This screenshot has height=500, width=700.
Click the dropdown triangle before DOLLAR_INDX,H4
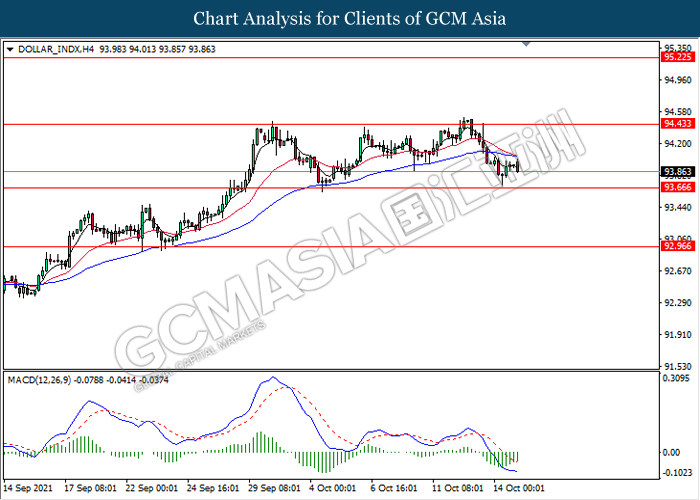pos(10,49)
